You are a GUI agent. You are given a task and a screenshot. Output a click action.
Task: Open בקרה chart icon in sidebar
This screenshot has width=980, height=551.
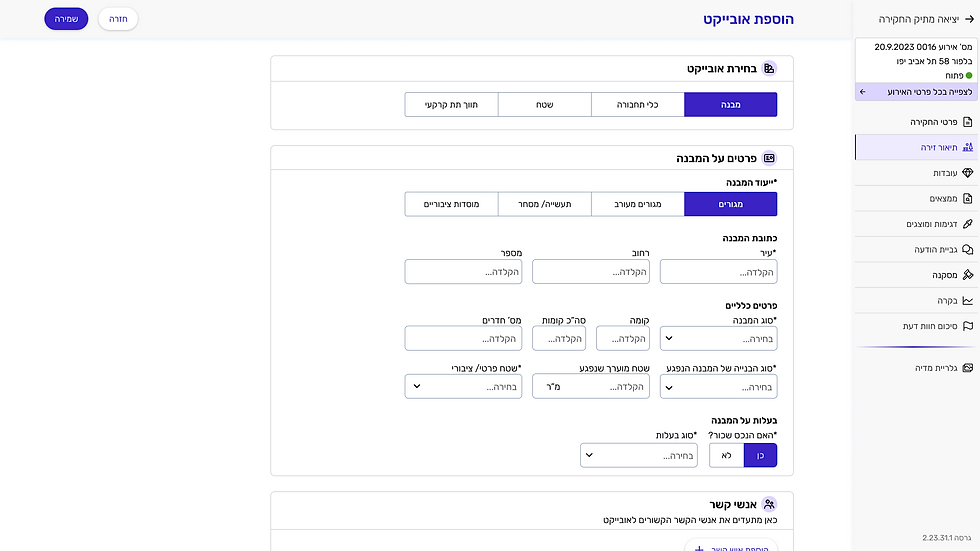(x=966, y=300)
